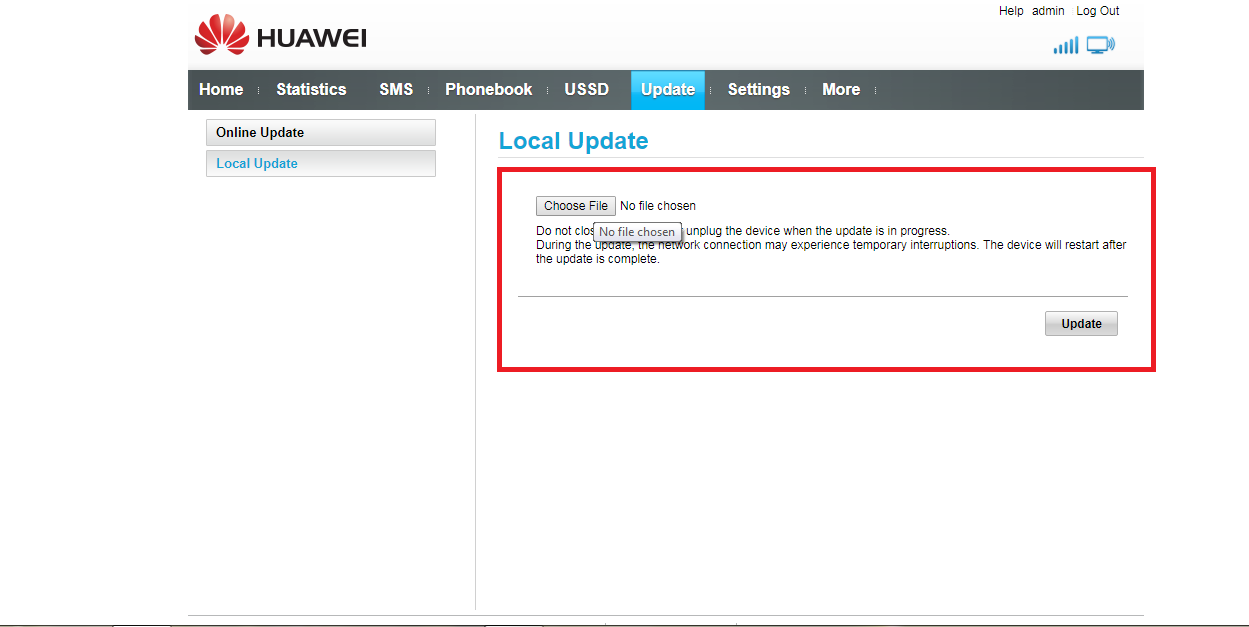The width and height of the screenshot is (1249, 627).
Task: Click the Update button
Action: tap(1081, 323)
